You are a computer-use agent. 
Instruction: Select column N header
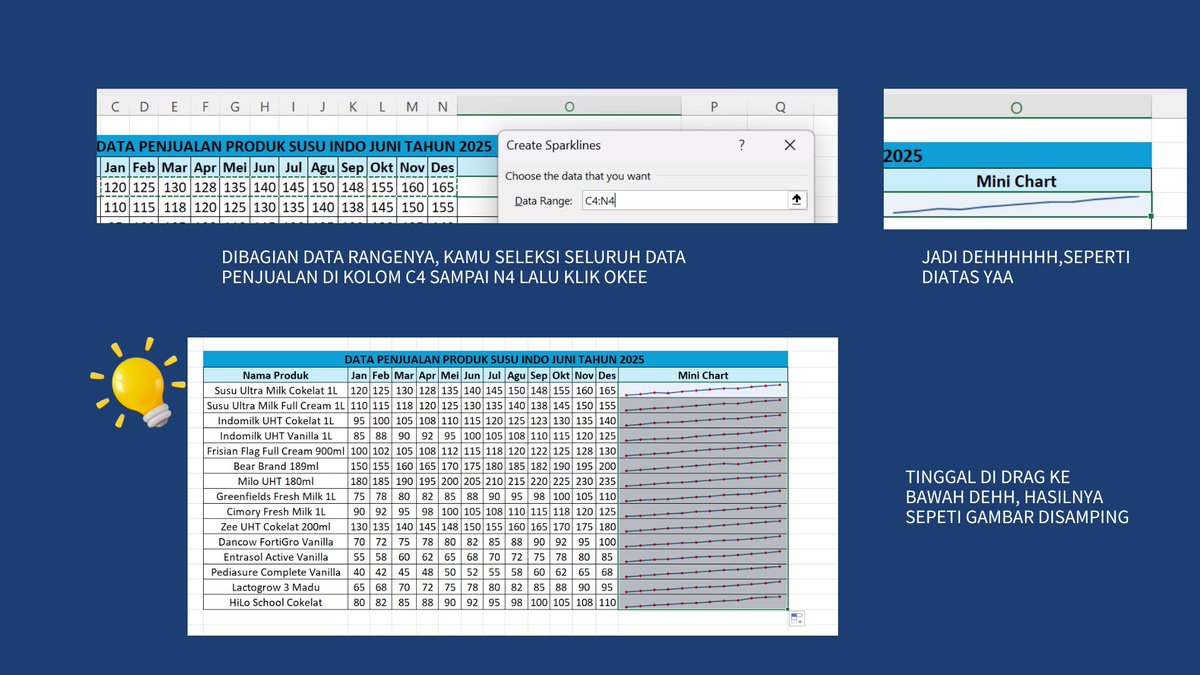(442, 107)
